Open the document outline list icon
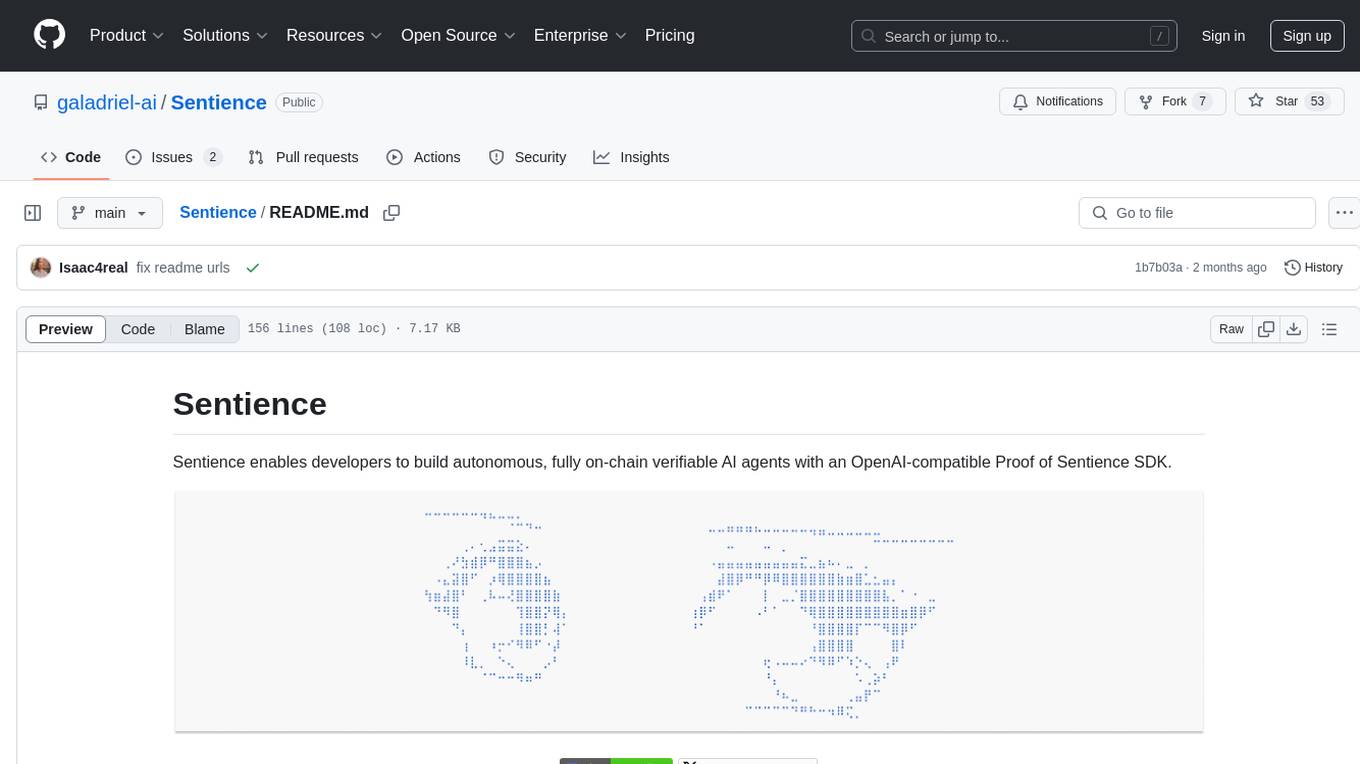1360x764 pixels. click(x=1329, y=329)
